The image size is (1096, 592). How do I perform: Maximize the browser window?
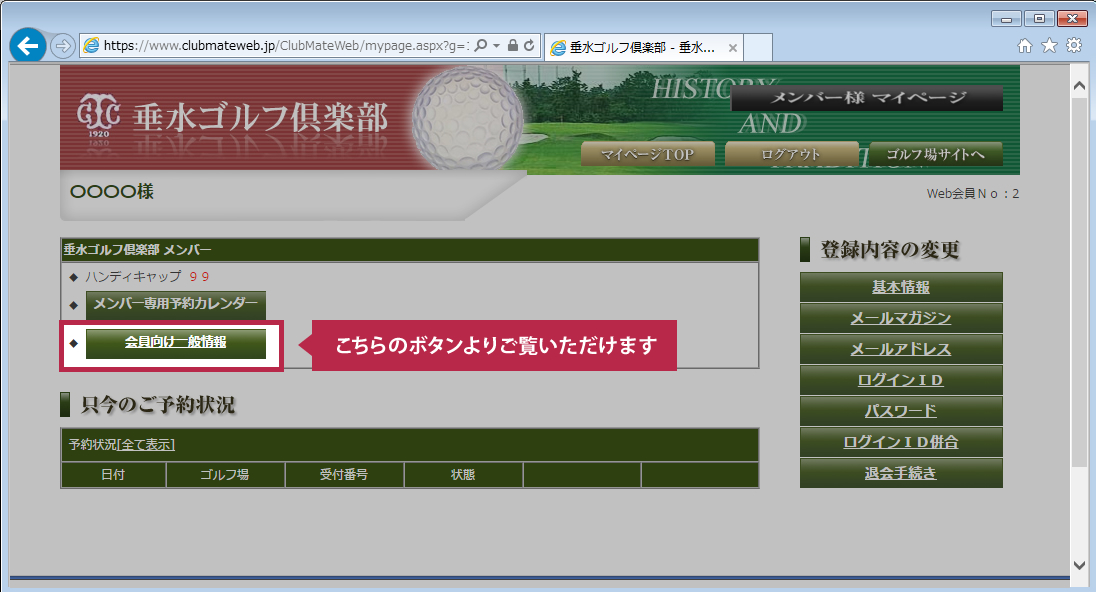pos(1039,19)
